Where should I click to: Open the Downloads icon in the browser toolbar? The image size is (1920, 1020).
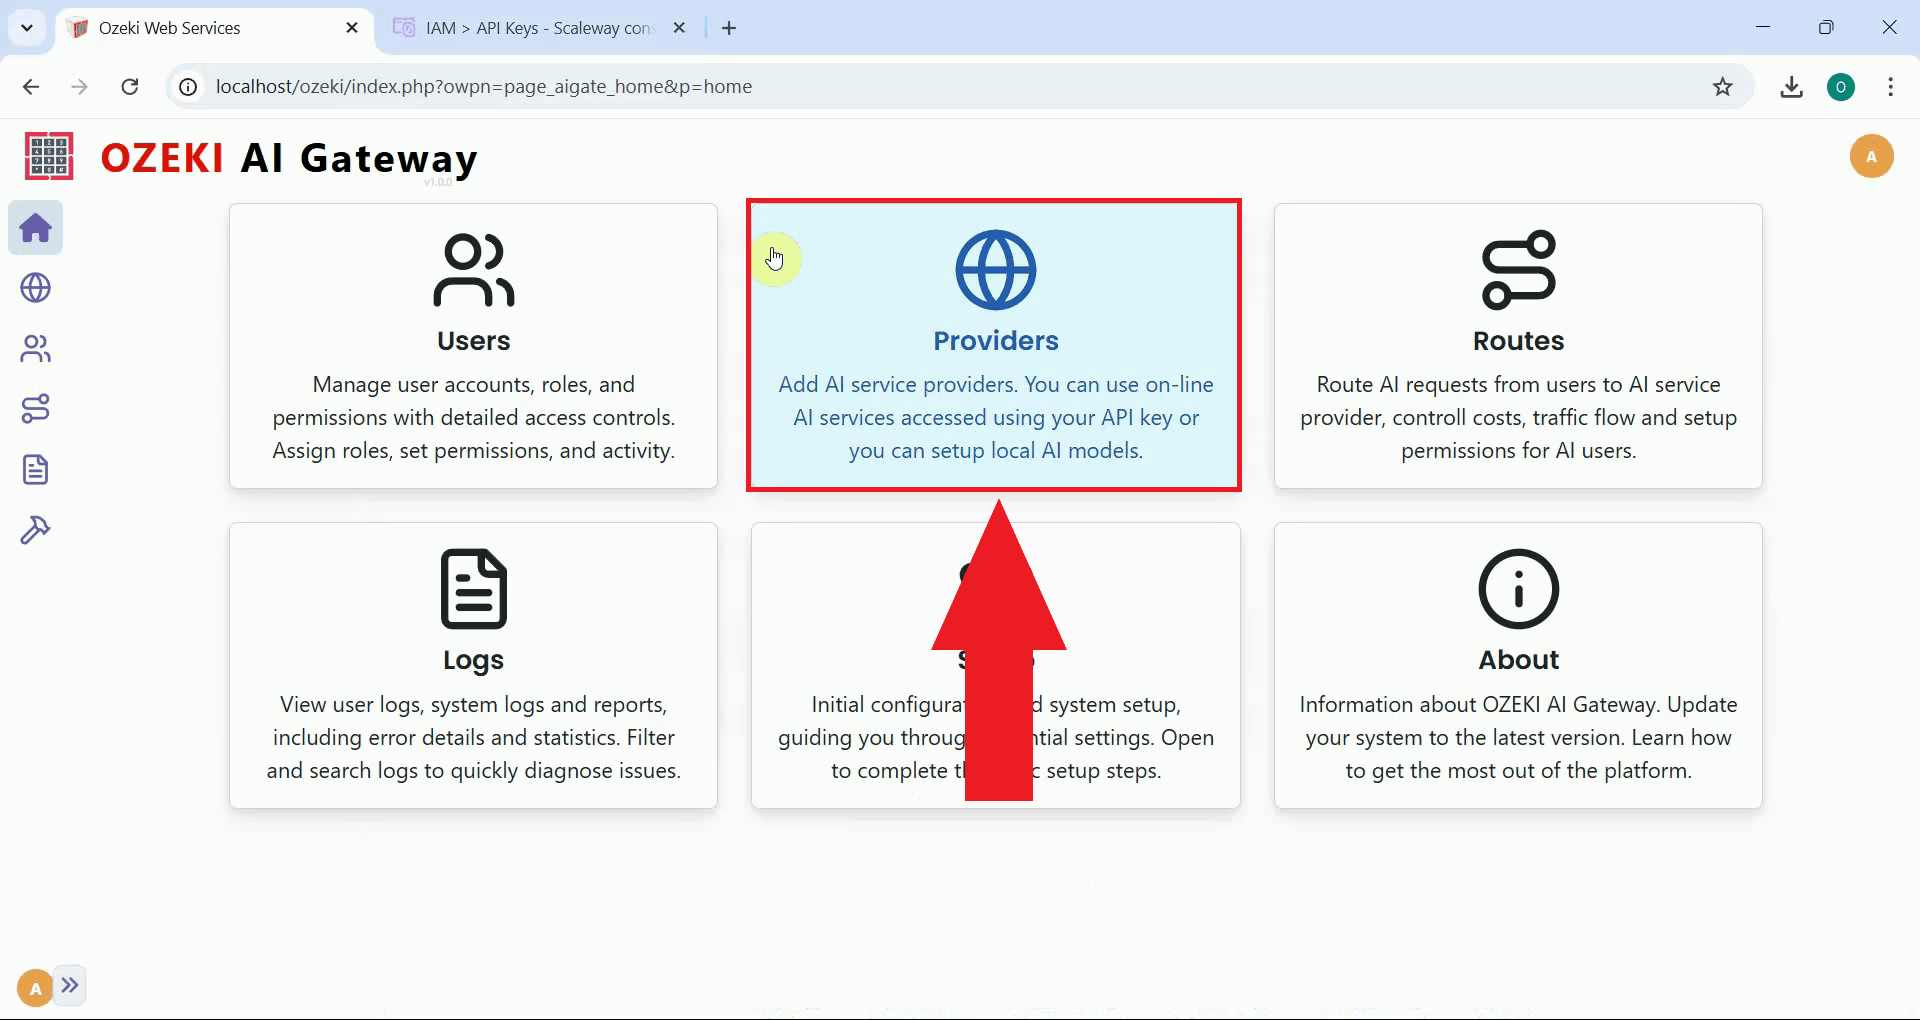[1791, 87]
